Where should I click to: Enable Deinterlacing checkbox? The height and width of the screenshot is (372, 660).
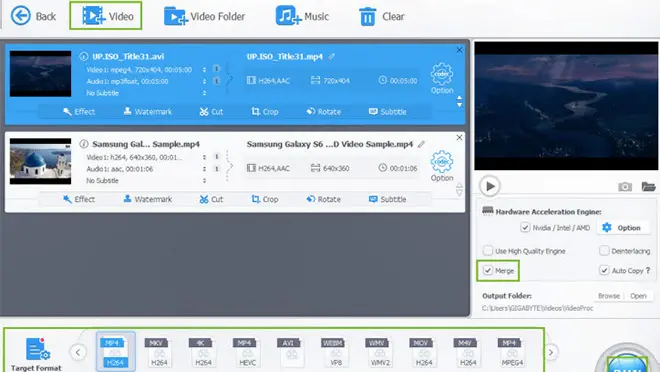click(604, 251)
